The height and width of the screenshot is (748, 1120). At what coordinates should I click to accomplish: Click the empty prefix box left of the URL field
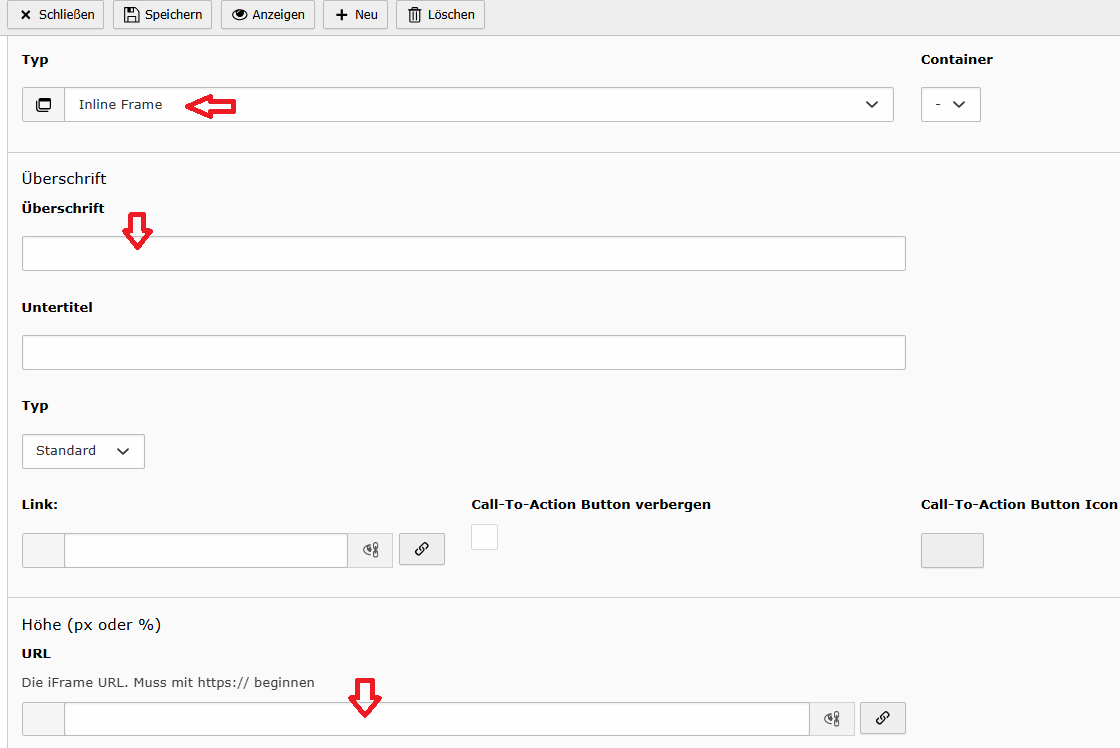(43, 719)
